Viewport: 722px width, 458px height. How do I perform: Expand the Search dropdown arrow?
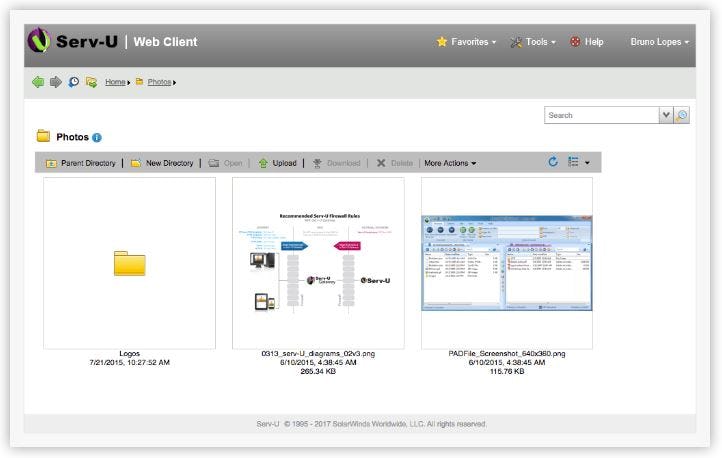666,115
